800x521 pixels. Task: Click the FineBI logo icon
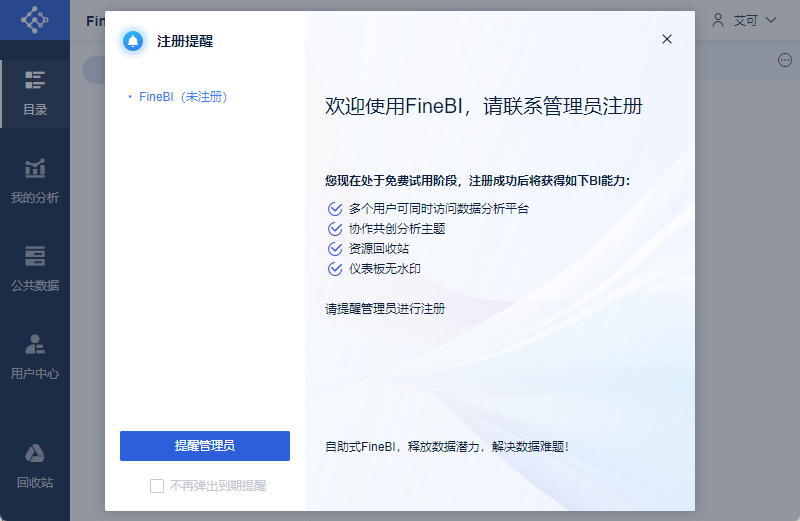pyautogui.click(x=35, y=20)
